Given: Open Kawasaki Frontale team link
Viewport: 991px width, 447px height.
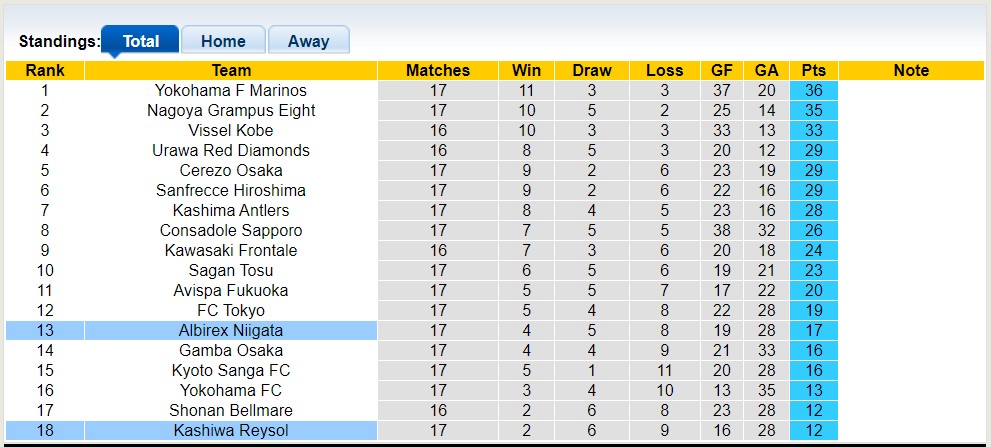Looking at the screenshot, I should (x=231, y=250).
